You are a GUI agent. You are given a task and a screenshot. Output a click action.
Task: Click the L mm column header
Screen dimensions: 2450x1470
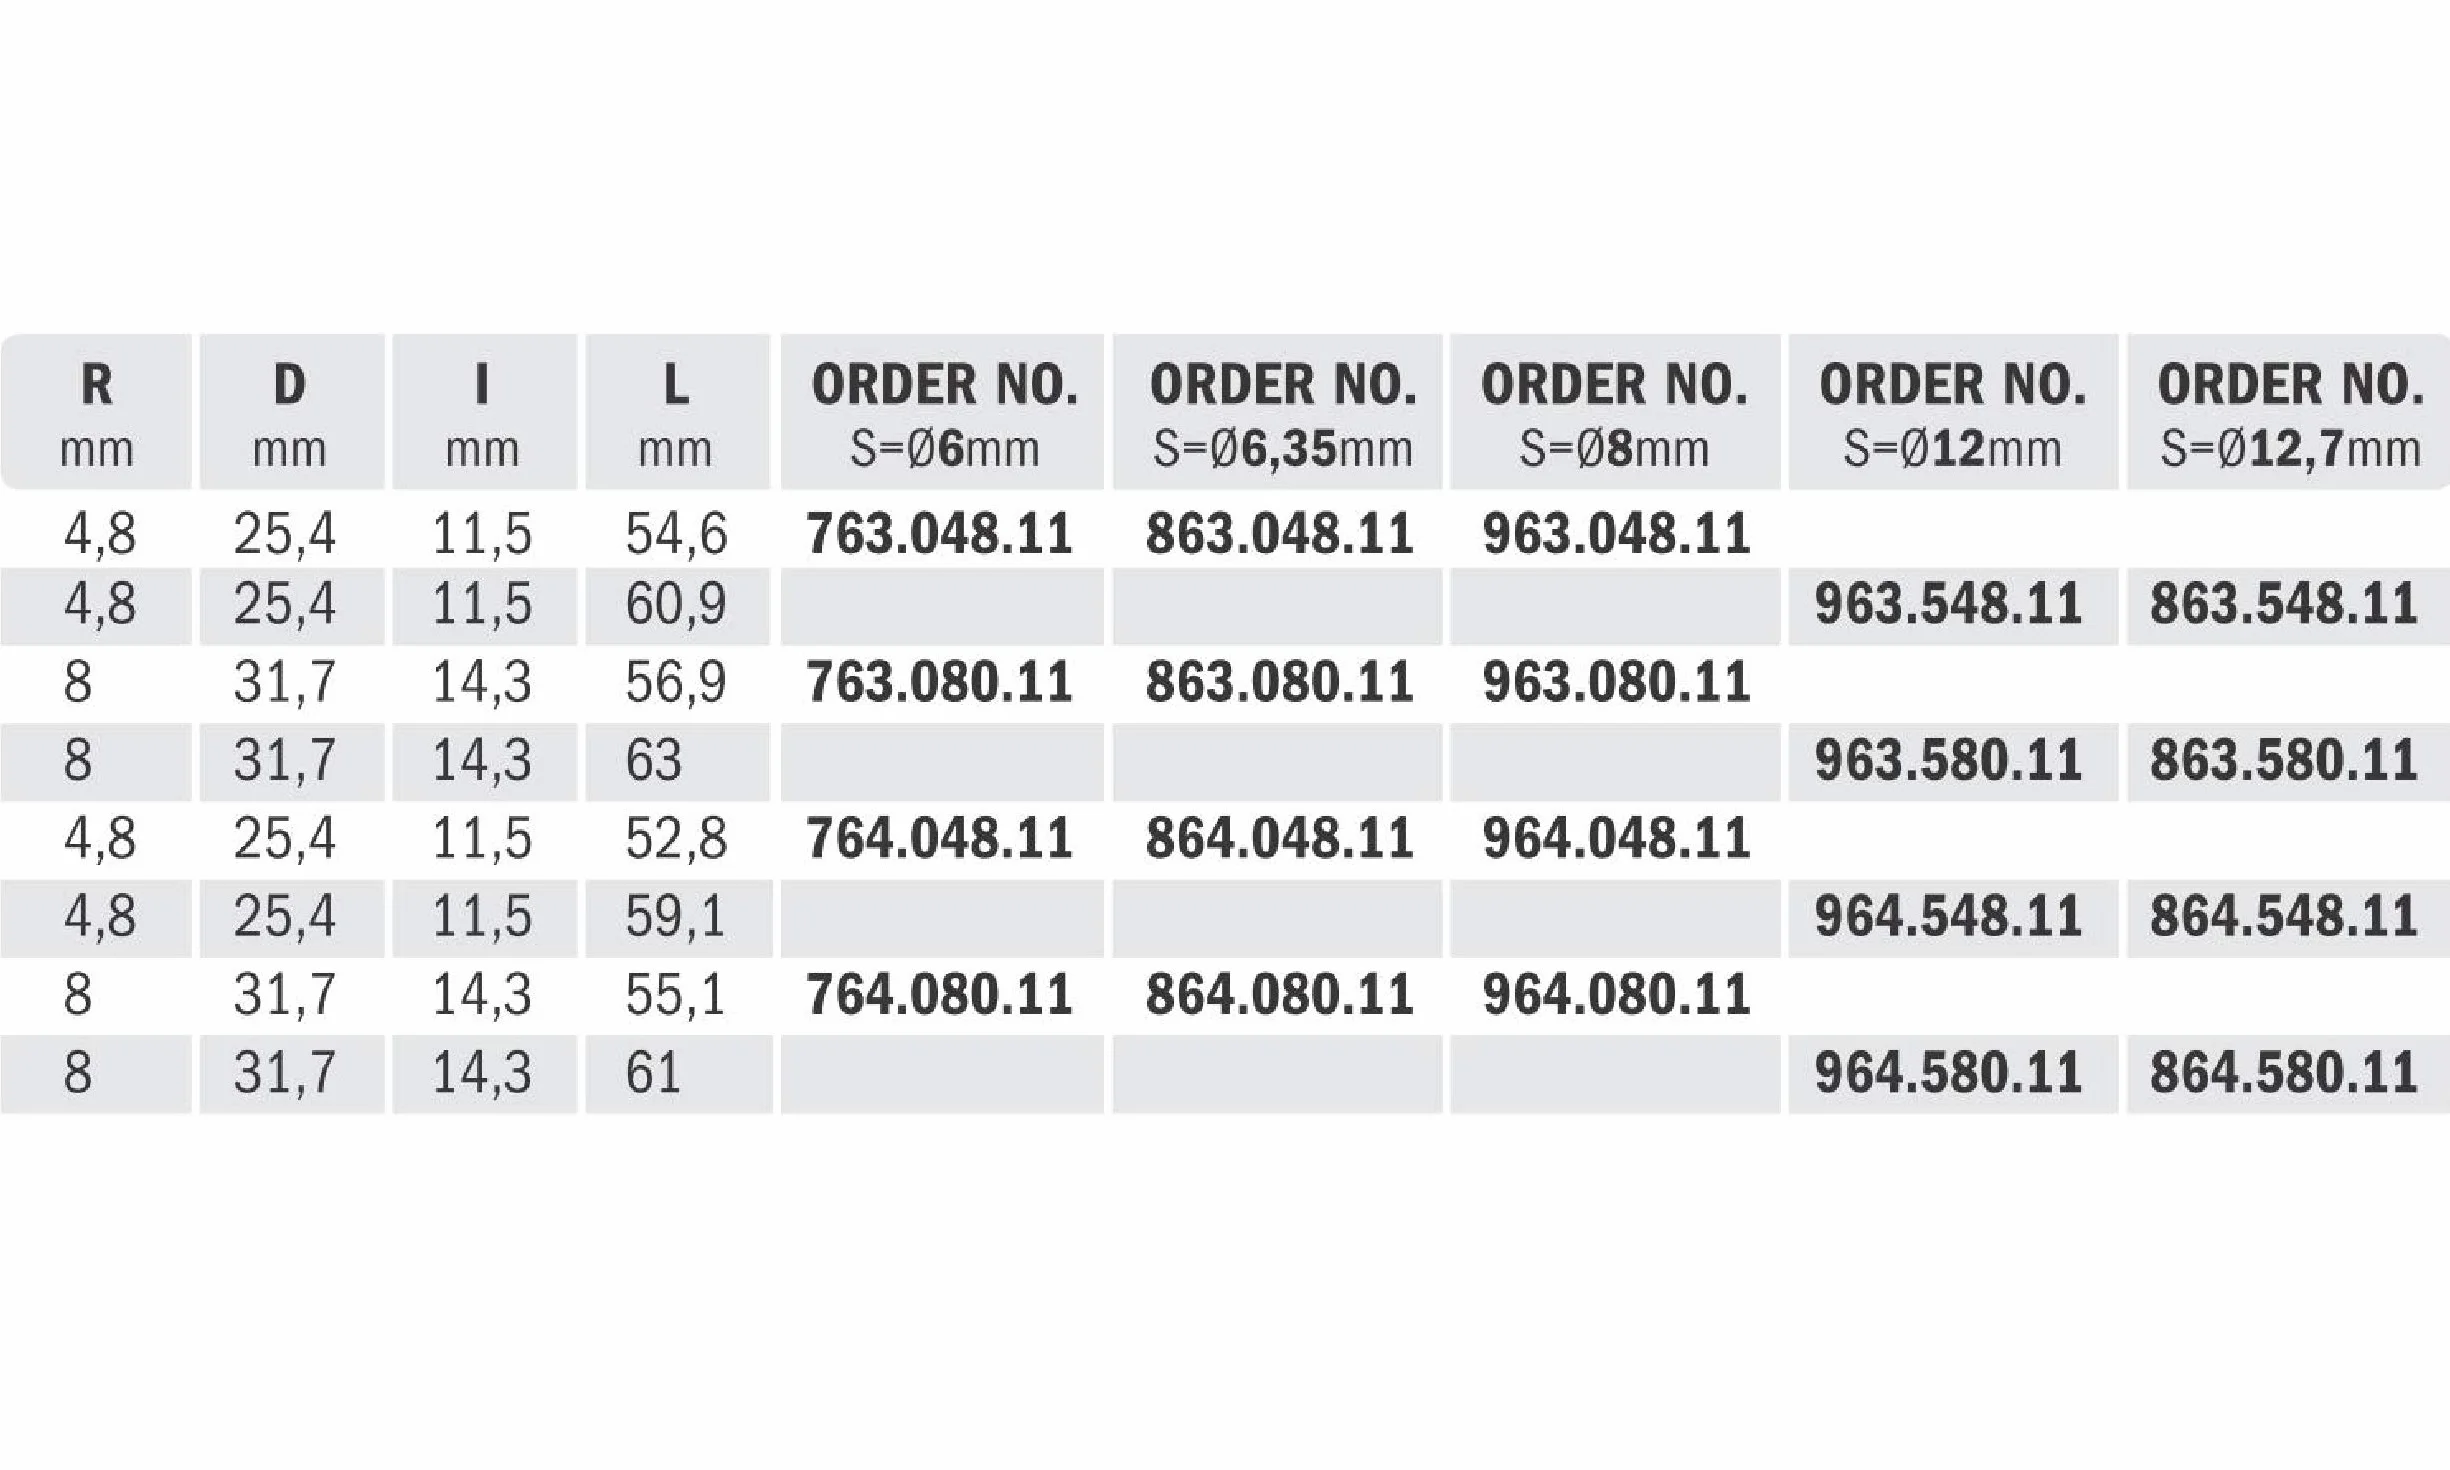tap(677, 412)
